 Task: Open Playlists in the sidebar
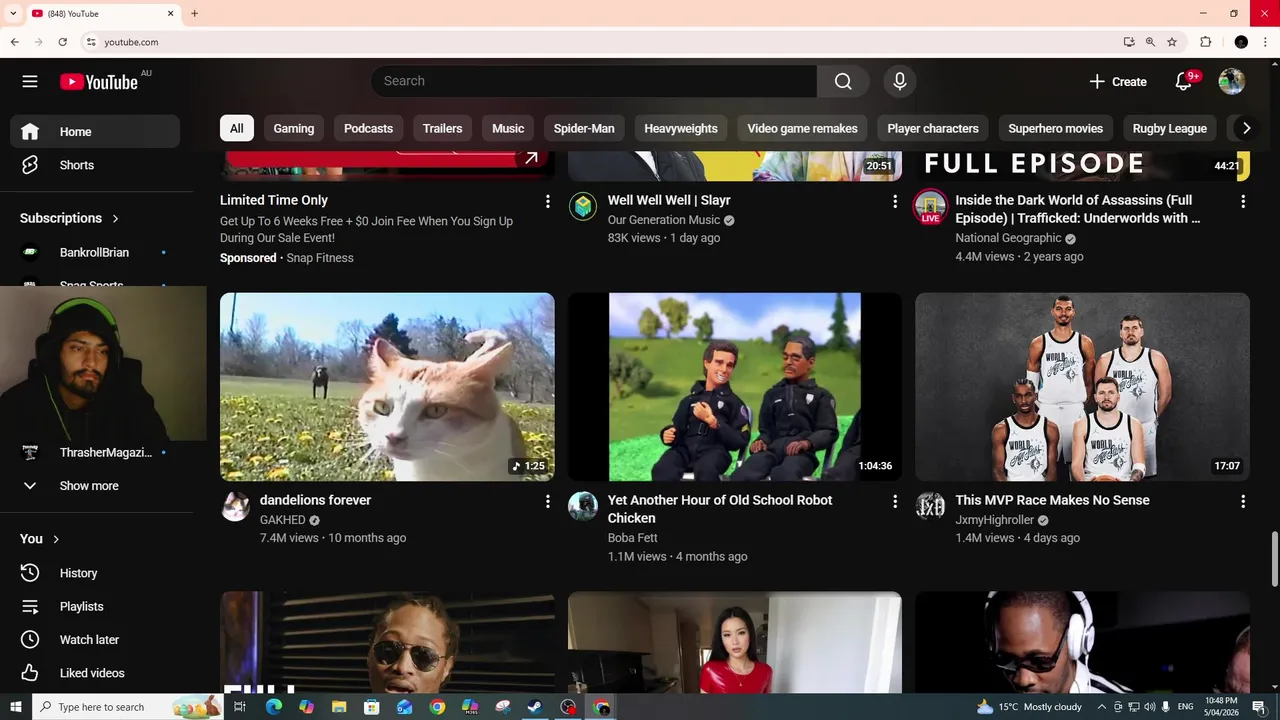coord(95,606)
